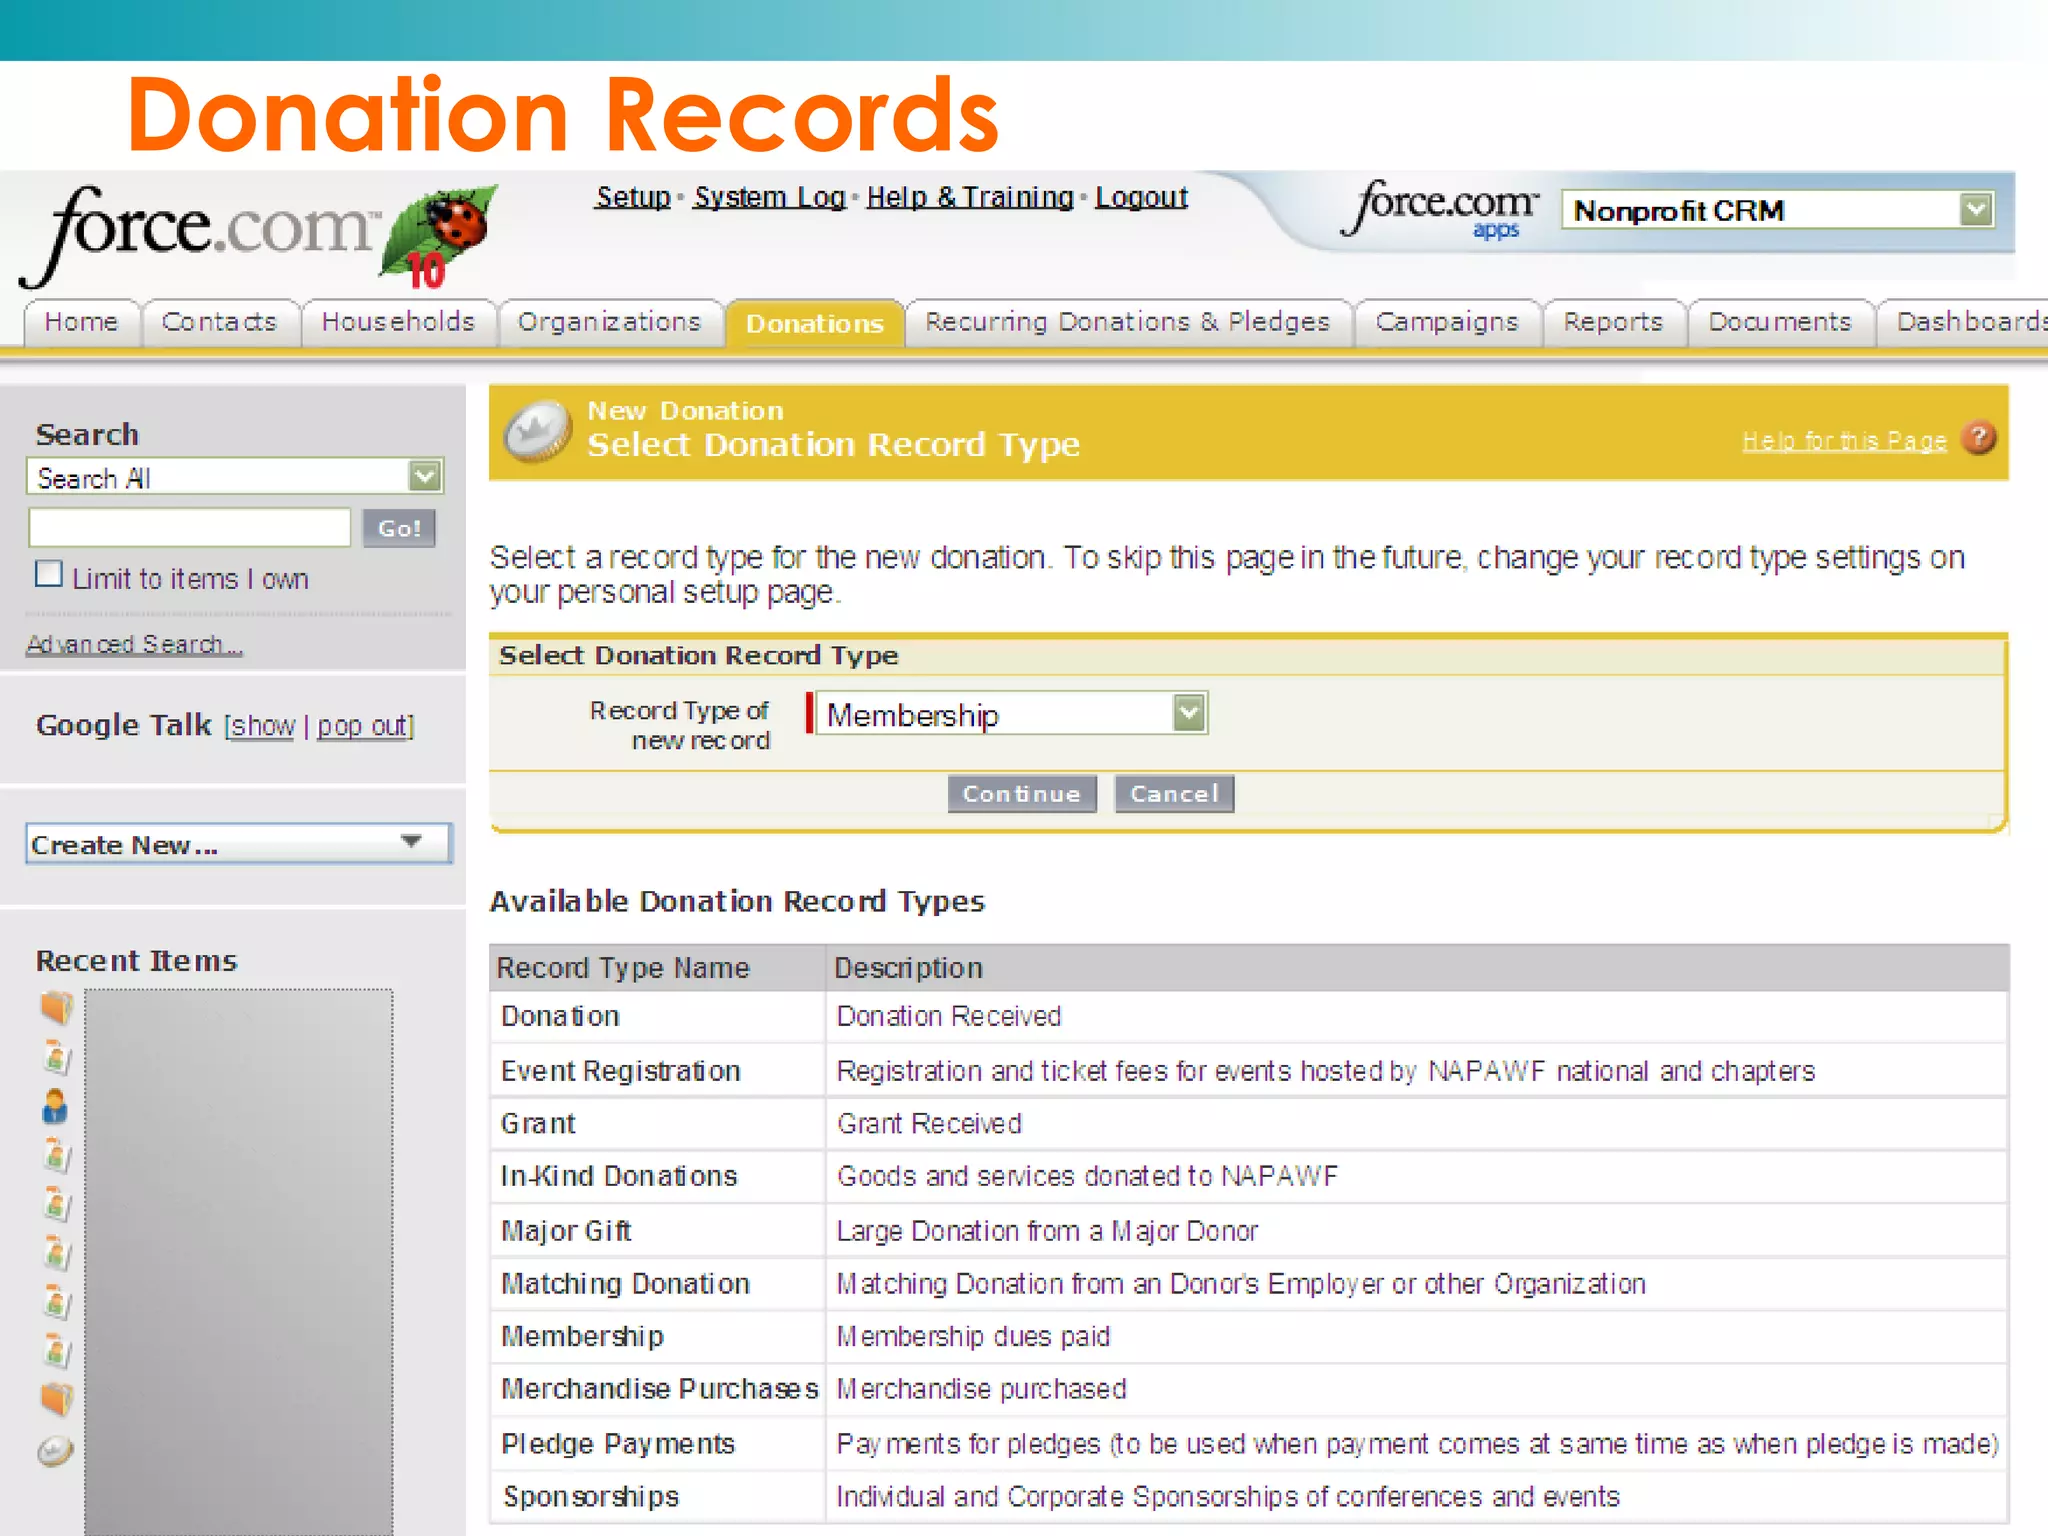This screenshot has width=2048, height=1536.
Task: Click the Record Type Name column header
Action: point(623,968)
